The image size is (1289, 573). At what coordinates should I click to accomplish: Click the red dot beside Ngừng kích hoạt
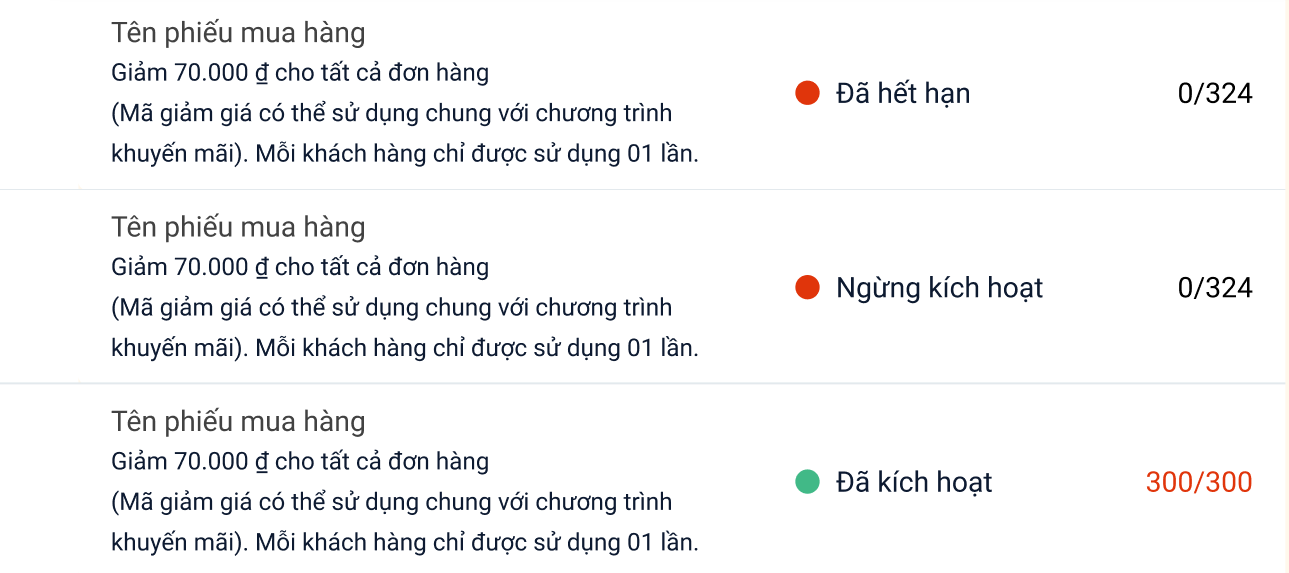[807, 288]
